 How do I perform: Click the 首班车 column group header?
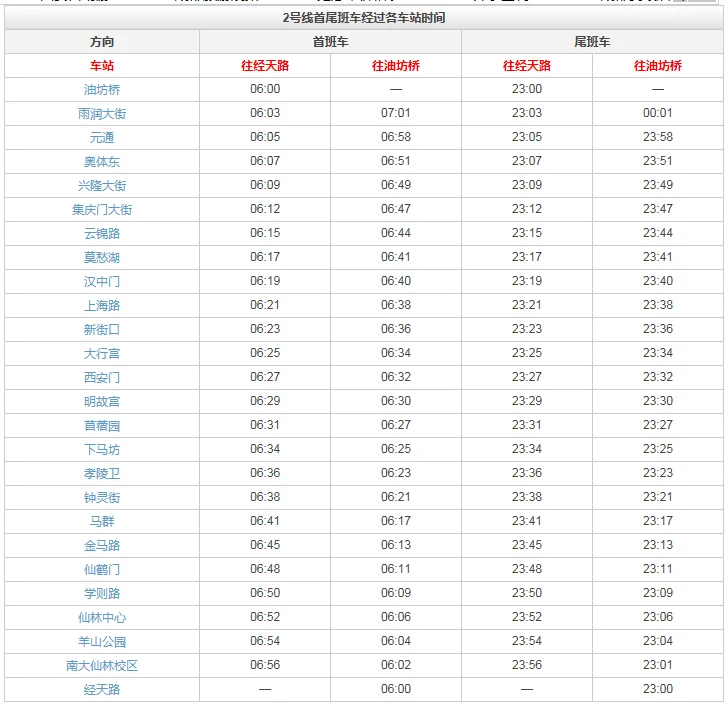click(330, 42)
